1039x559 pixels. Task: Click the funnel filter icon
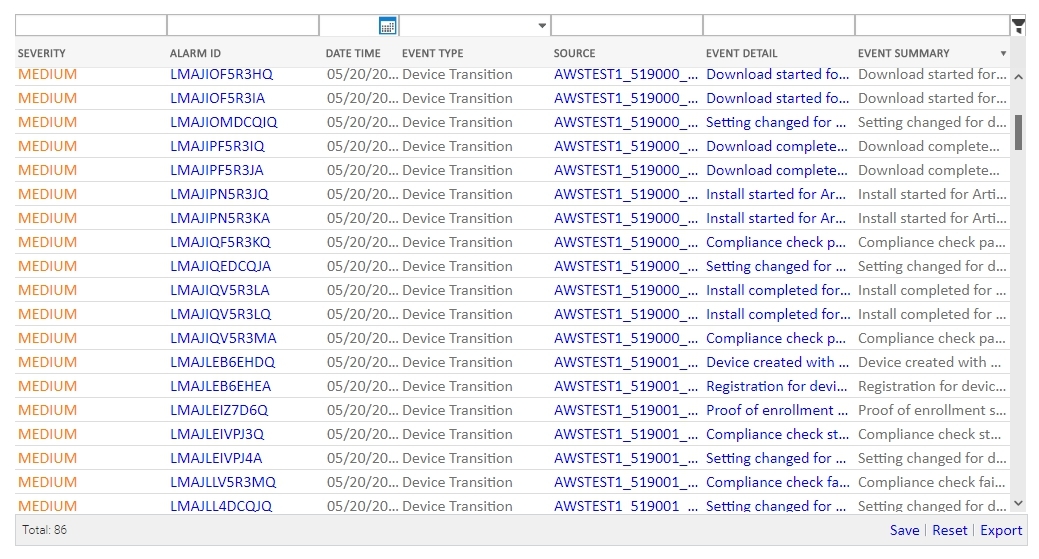pyautogui.click(x=1018, y=26)
